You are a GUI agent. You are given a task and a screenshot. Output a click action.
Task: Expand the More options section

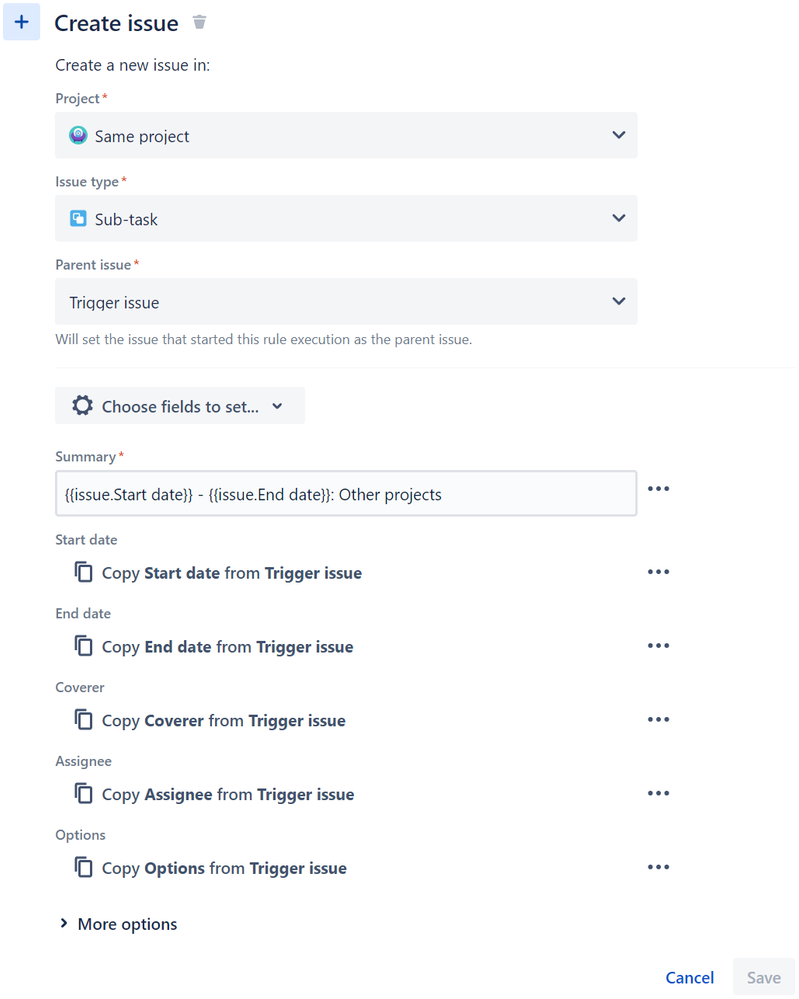click(118, 924)
